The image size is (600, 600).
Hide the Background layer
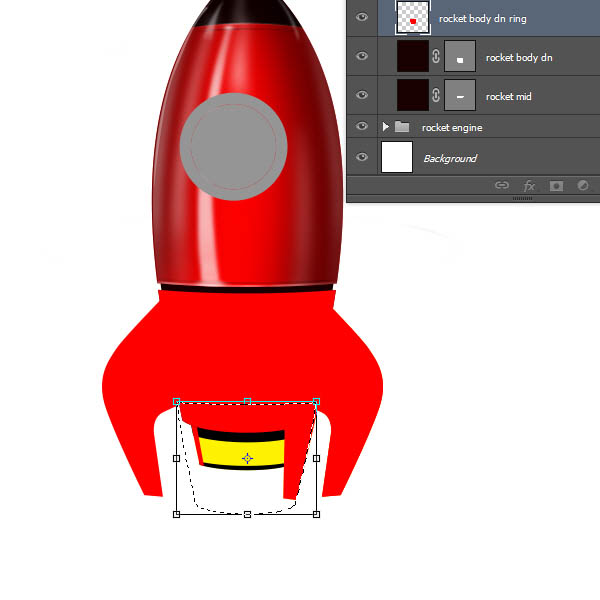coord(363,158)
